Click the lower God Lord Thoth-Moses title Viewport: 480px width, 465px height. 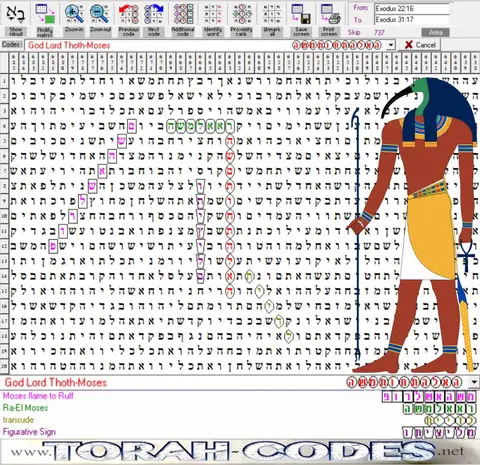coord(56,382)
